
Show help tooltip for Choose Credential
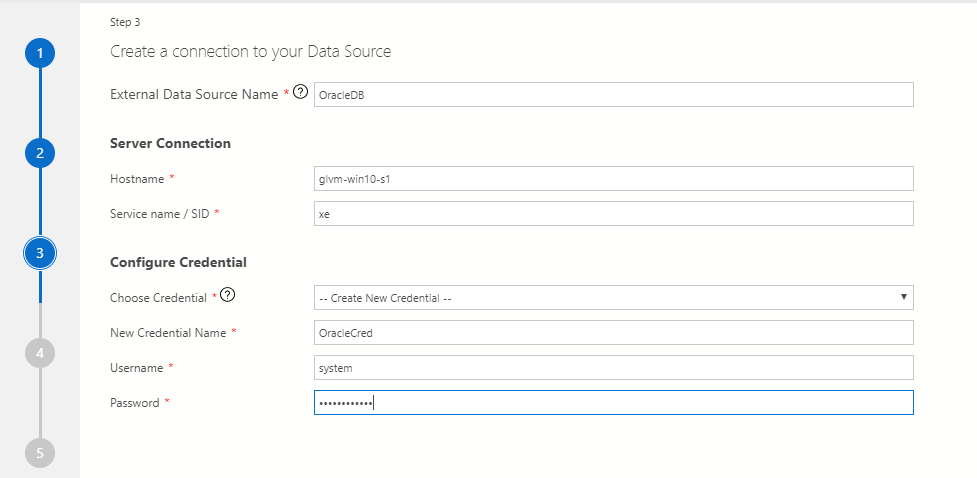point(229,296)
